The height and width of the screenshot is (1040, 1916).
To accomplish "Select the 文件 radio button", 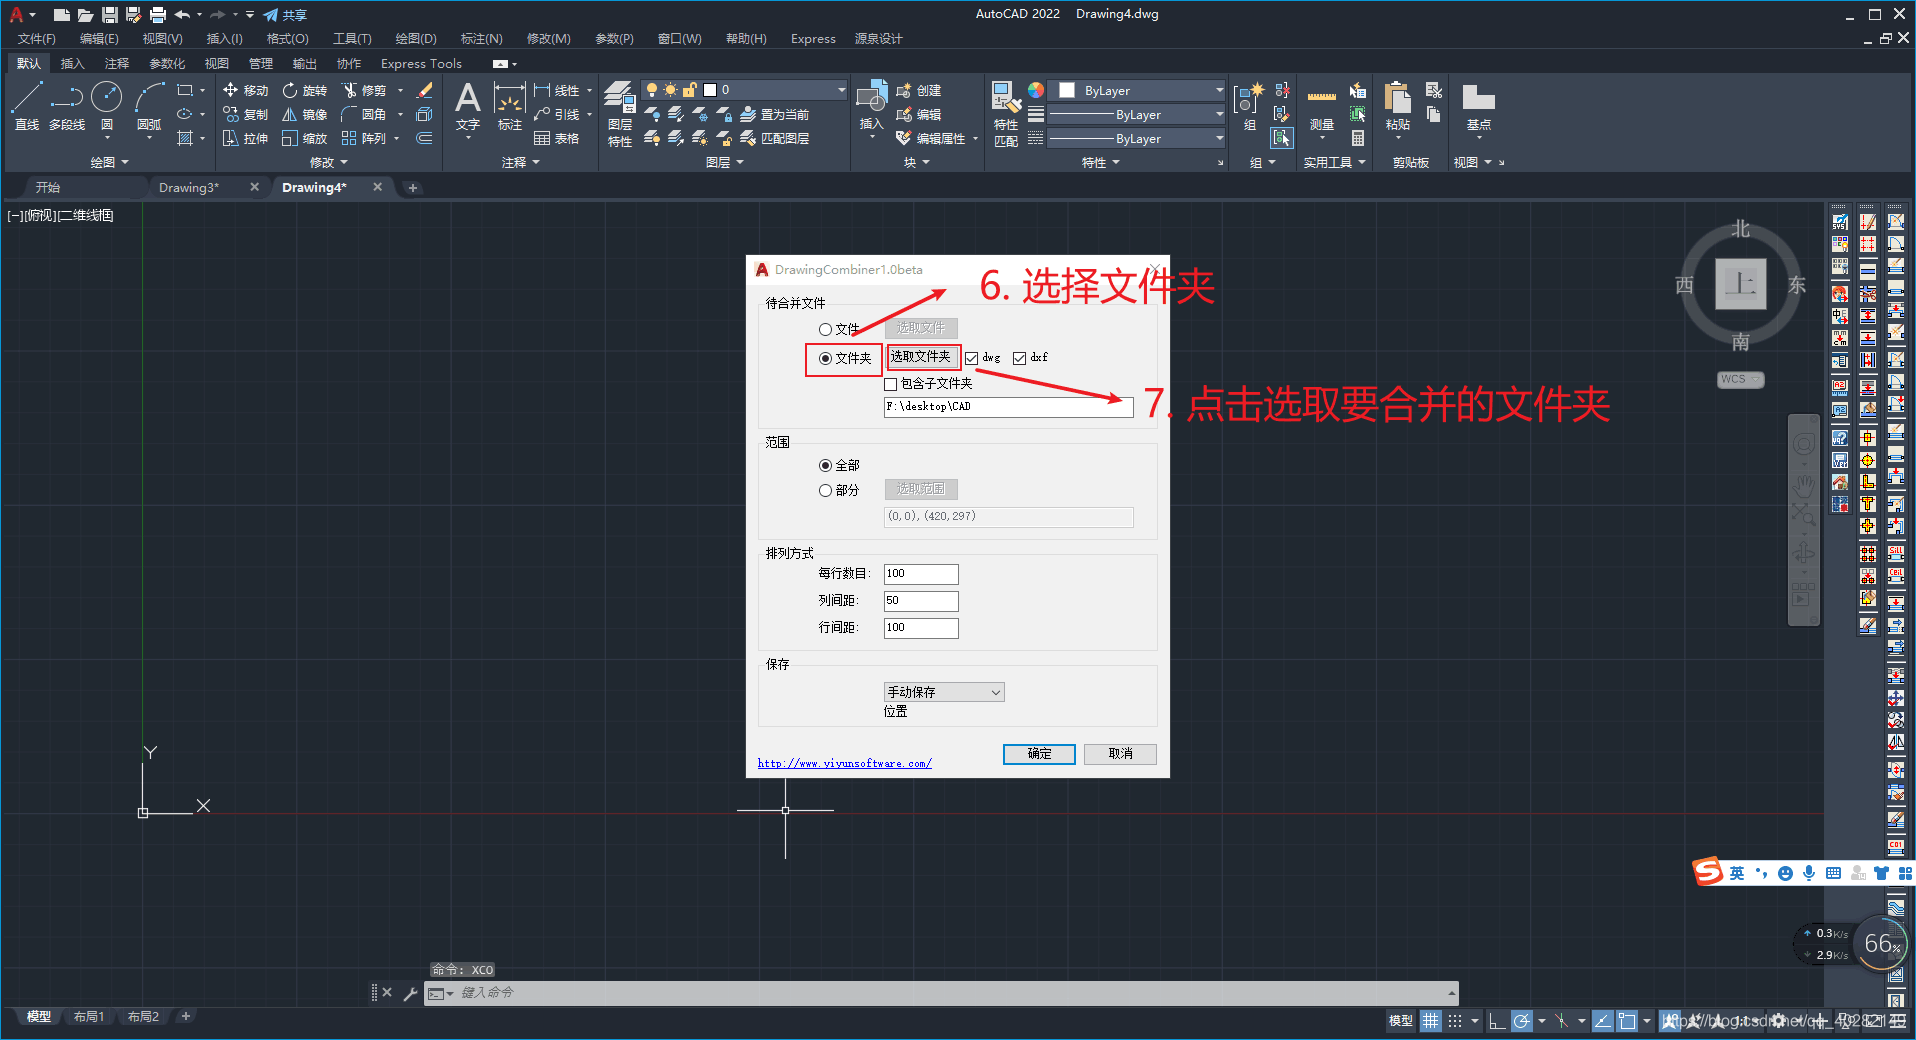I will [825, 329].
